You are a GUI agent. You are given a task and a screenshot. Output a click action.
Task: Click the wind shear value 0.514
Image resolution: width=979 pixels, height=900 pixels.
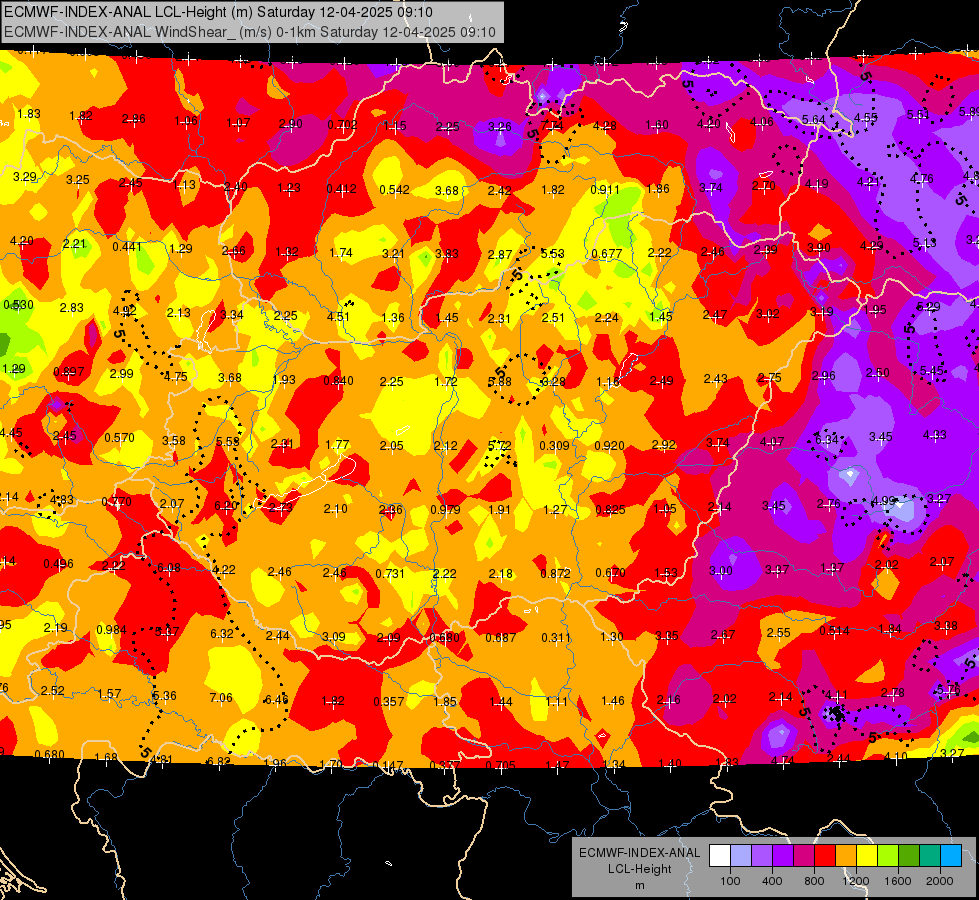[x=835, y=631]
